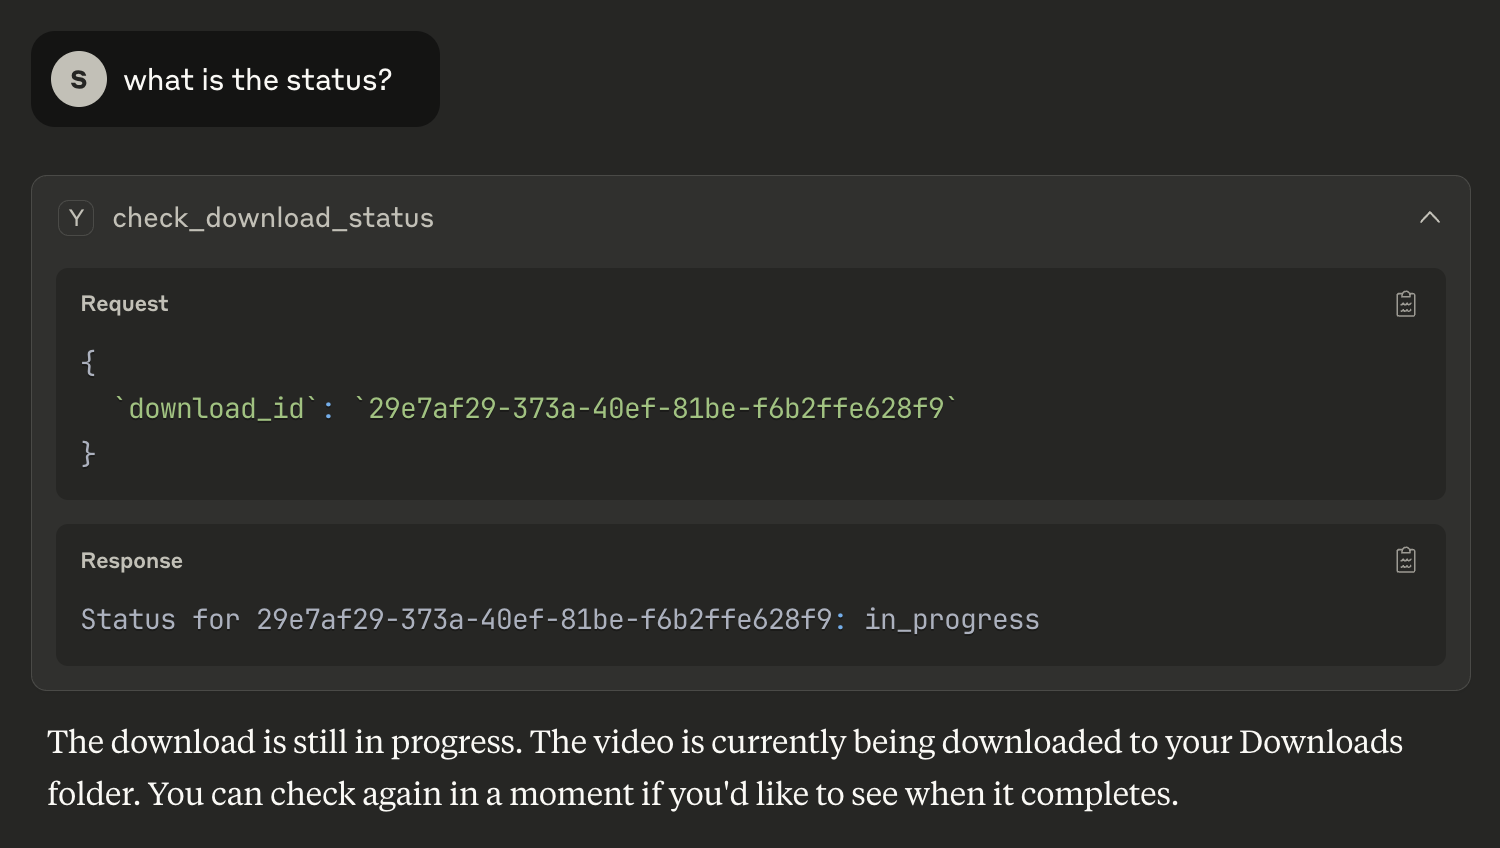The height and width of the screenshot is (848, 1500).
Task: Collapse the check_download_status panel with the chevron
Action: point(1430,217)
